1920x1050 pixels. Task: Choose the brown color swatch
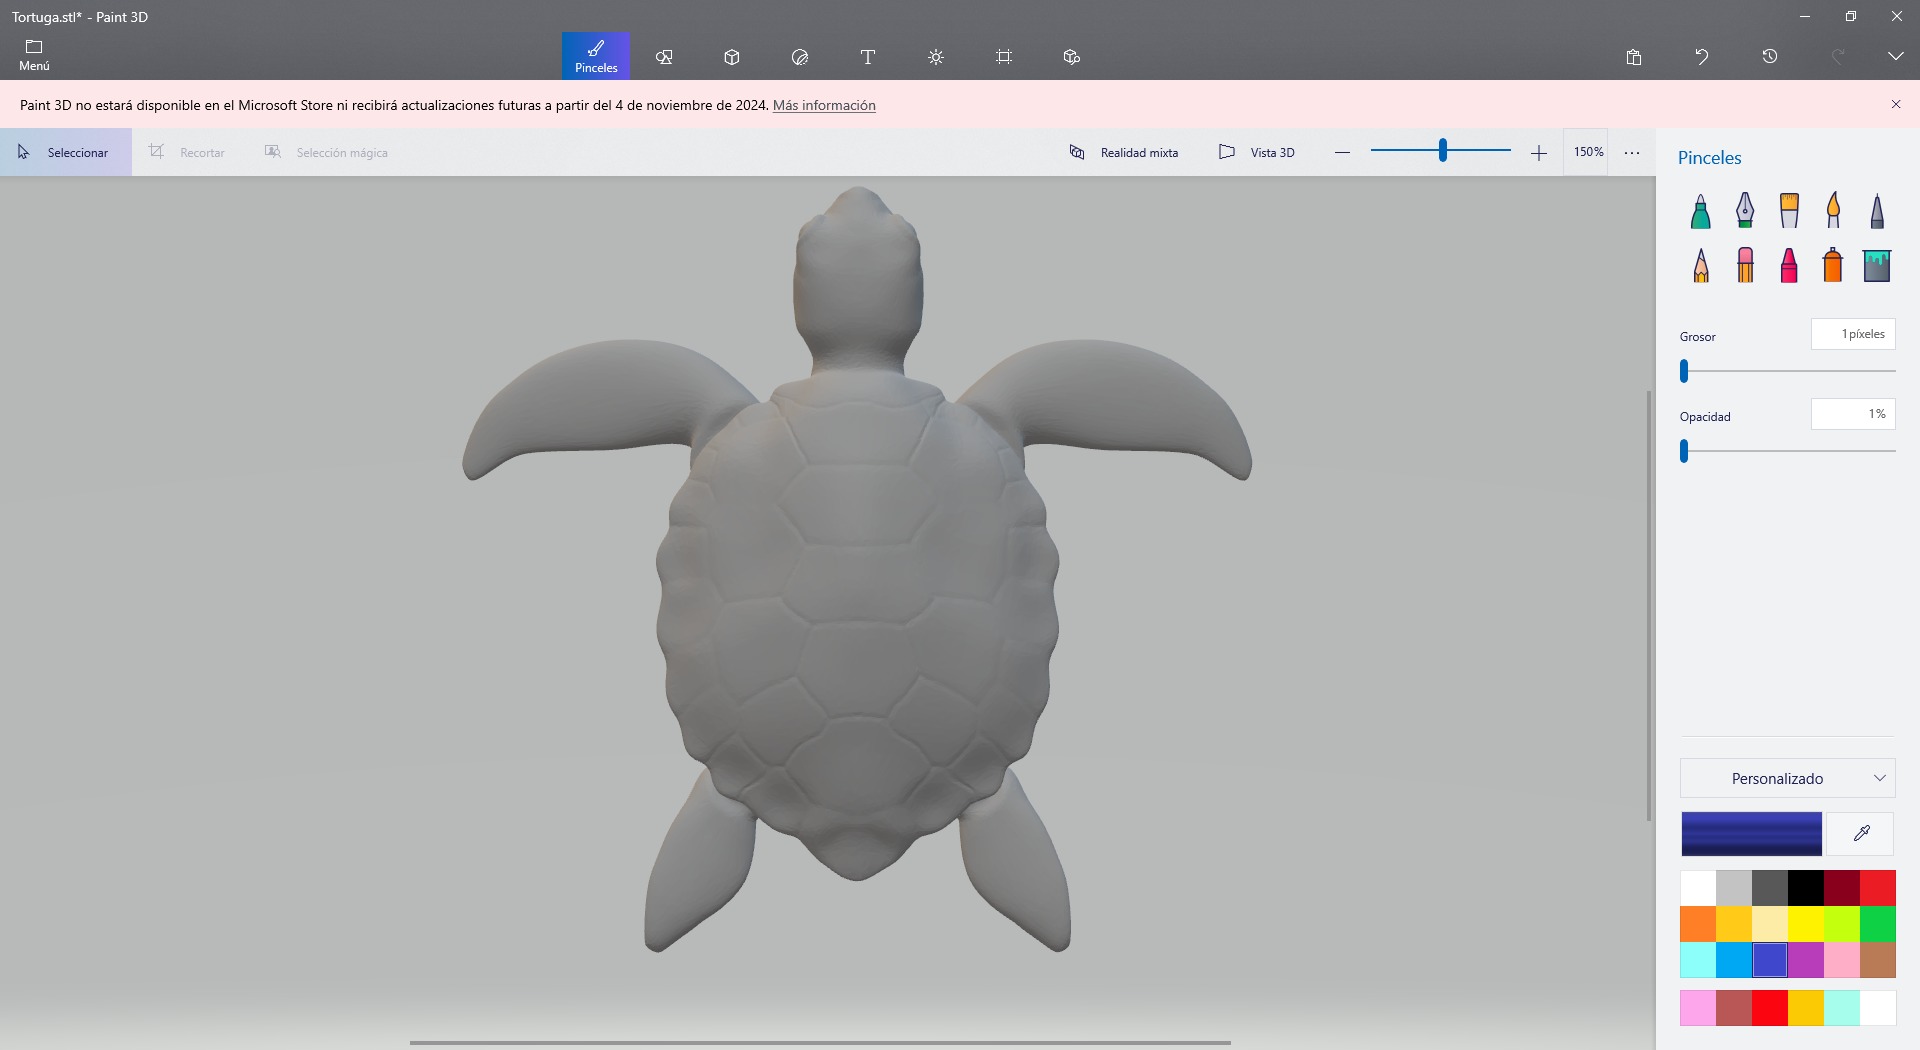coord(1878,960)
